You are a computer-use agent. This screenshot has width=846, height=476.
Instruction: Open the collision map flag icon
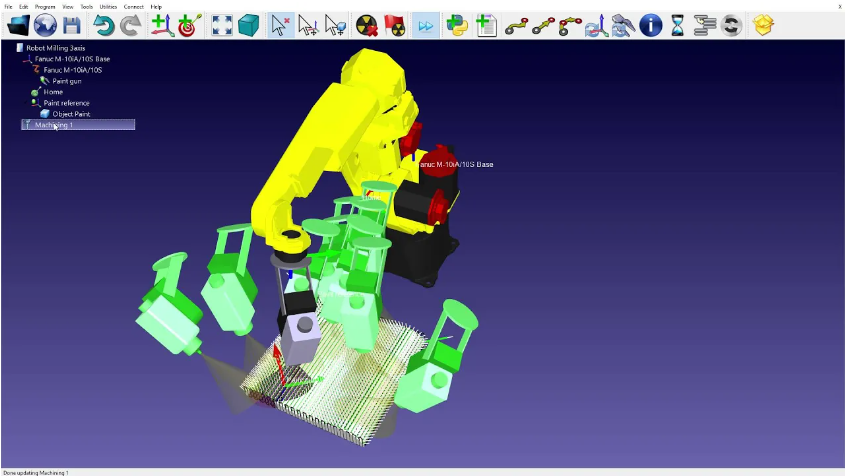(394, 25)
